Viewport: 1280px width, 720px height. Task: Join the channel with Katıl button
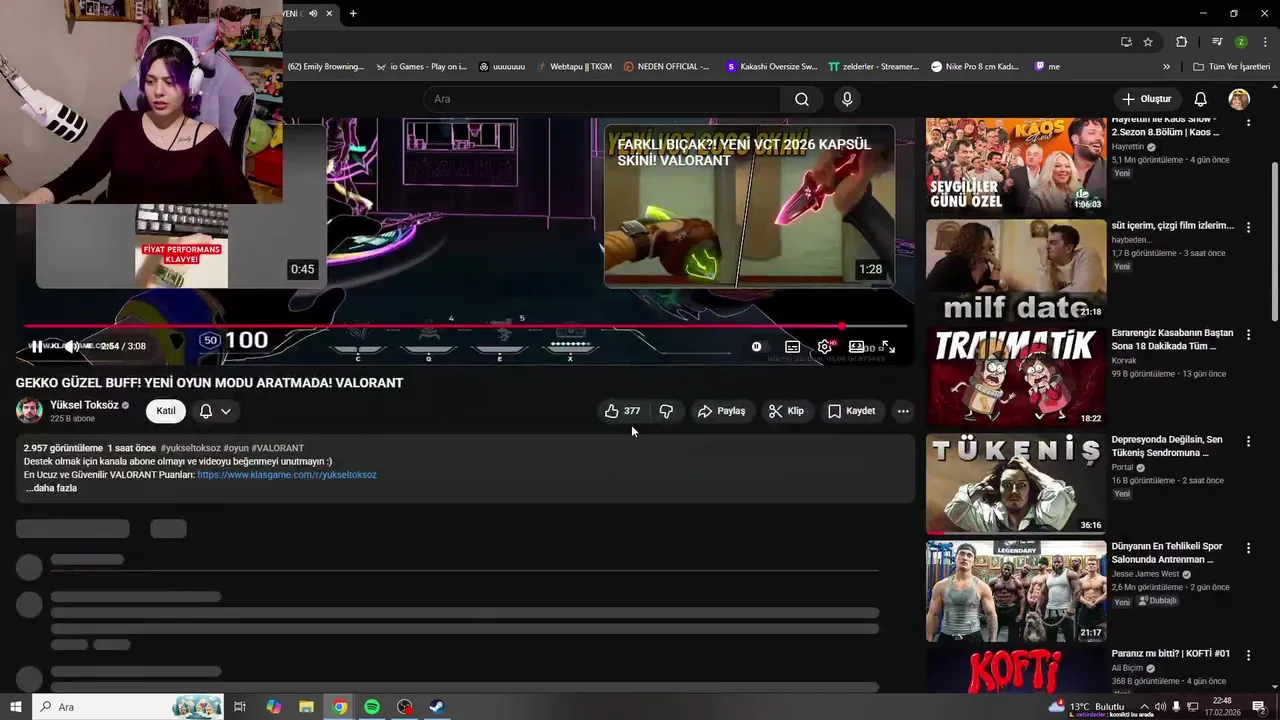[166, 411]
